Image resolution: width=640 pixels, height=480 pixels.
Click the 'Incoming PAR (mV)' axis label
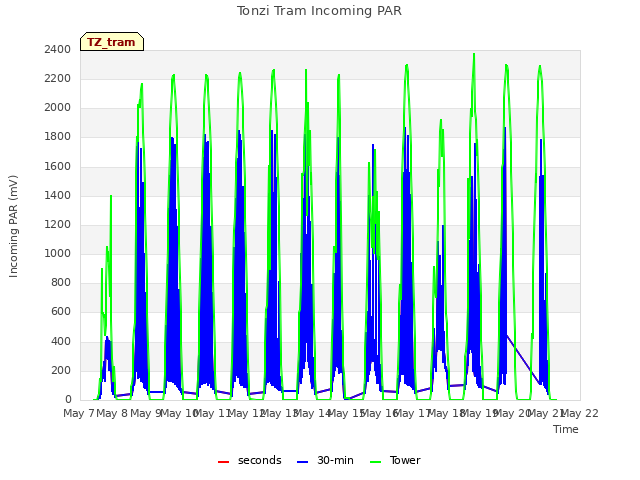[13, 226]
